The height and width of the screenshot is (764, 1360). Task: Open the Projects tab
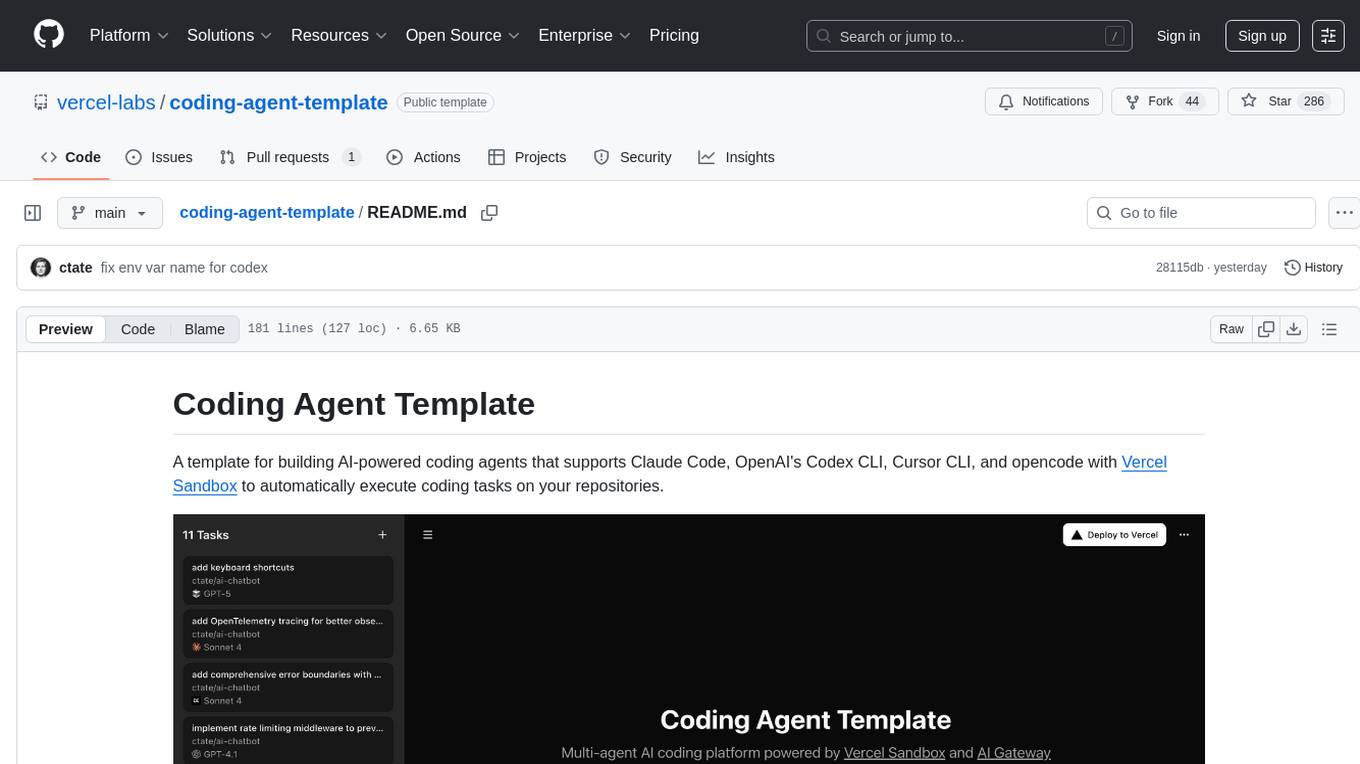coord(527,157)
